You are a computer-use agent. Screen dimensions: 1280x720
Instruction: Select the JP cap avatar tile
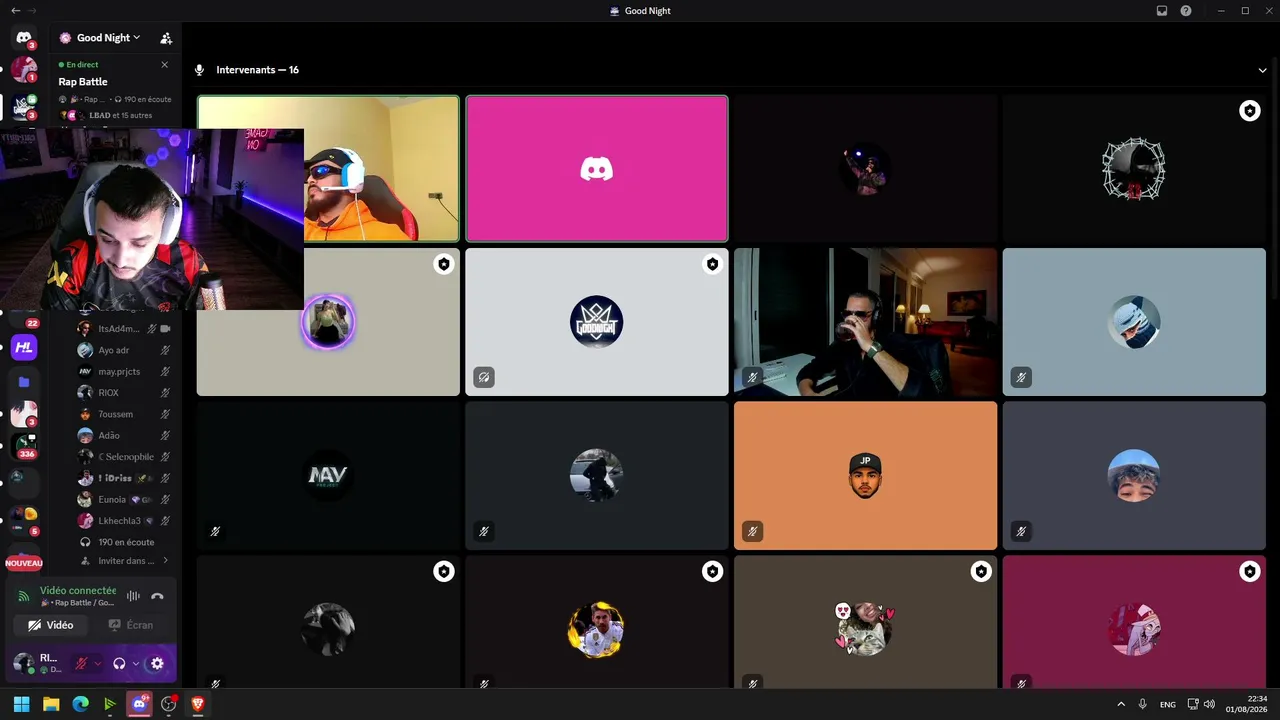coord(865,475)
